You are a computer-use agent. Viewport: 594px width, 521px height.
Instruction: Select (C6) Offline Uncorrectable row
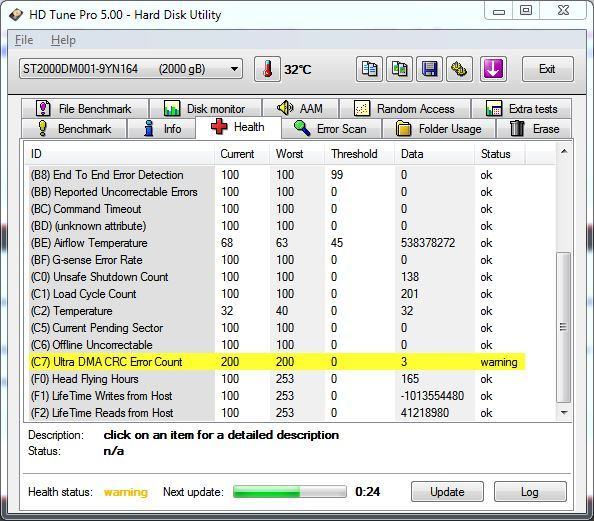coord(277,345)
